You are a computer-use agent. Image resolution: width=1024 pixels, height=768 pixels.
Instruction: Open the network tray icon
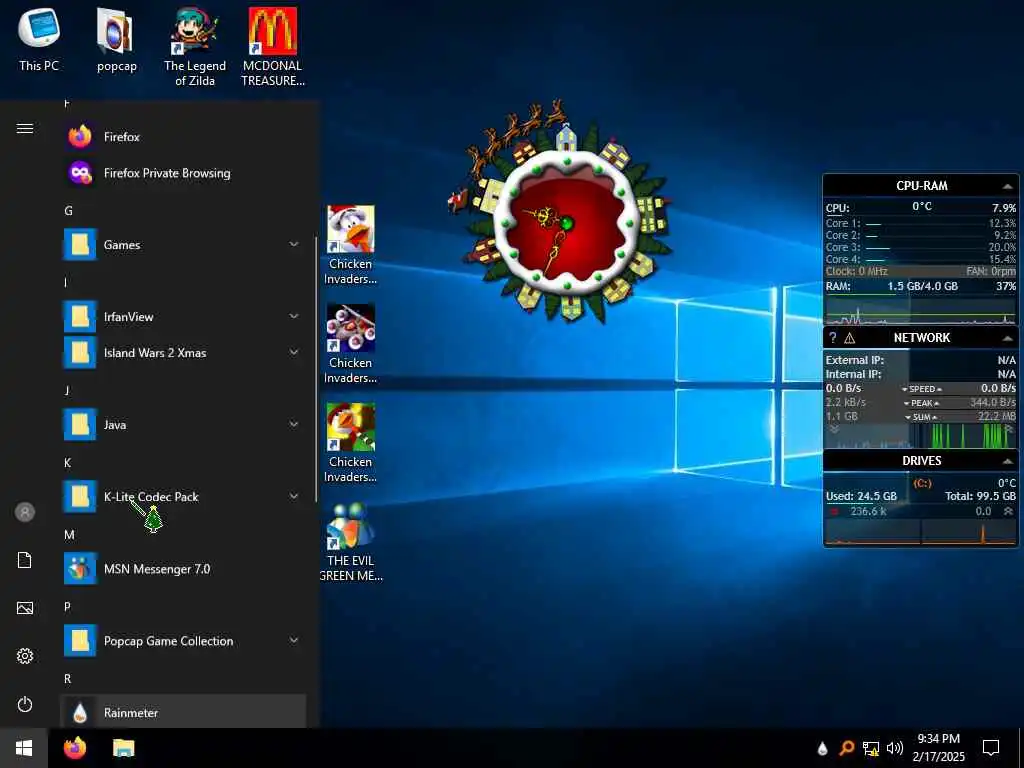pos(871,748)
